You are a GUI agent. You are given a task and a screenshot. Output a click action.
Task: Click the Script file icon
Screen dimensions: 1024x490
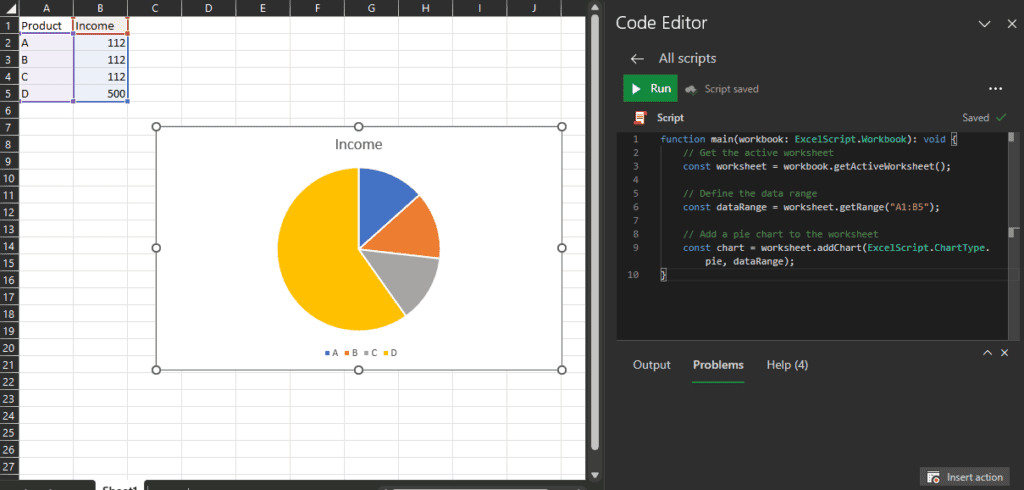(640, 117)
